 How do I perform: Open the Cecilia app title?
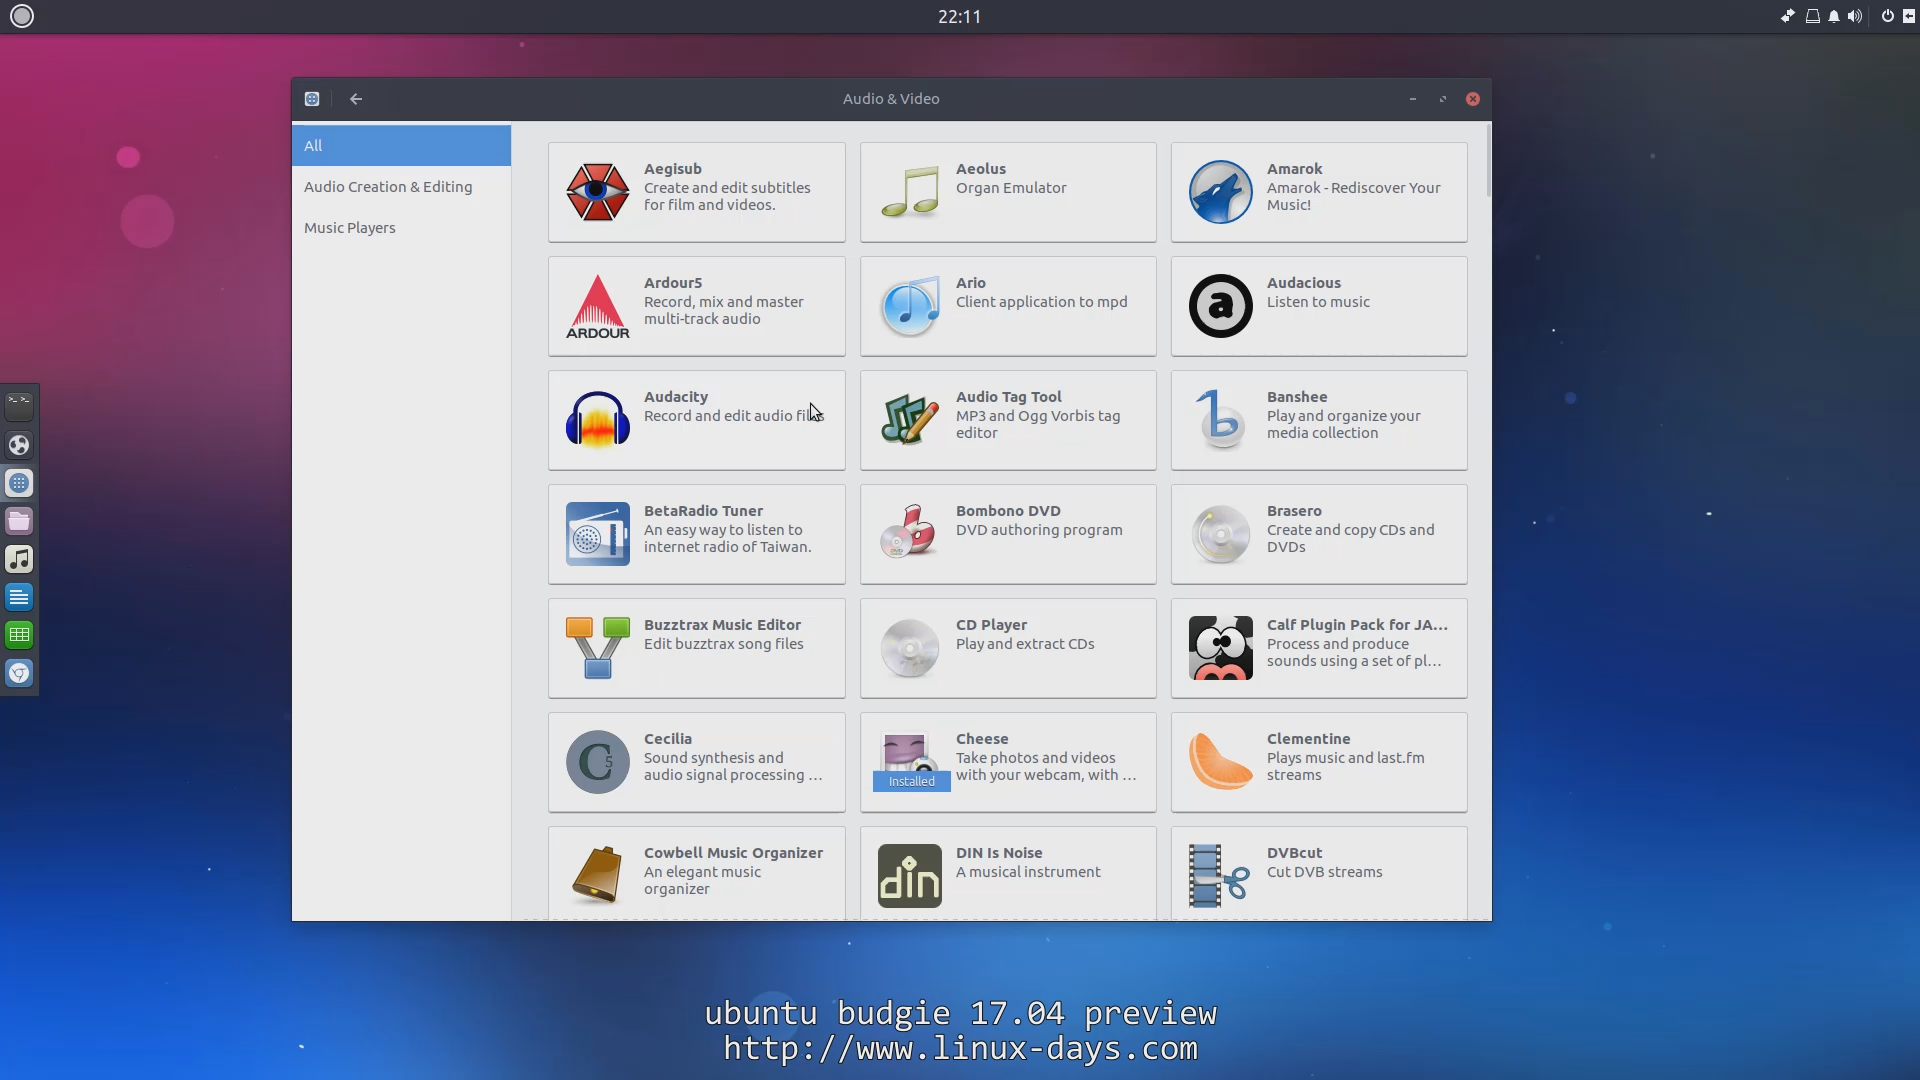pyautogui.click(x=667, y=739)
